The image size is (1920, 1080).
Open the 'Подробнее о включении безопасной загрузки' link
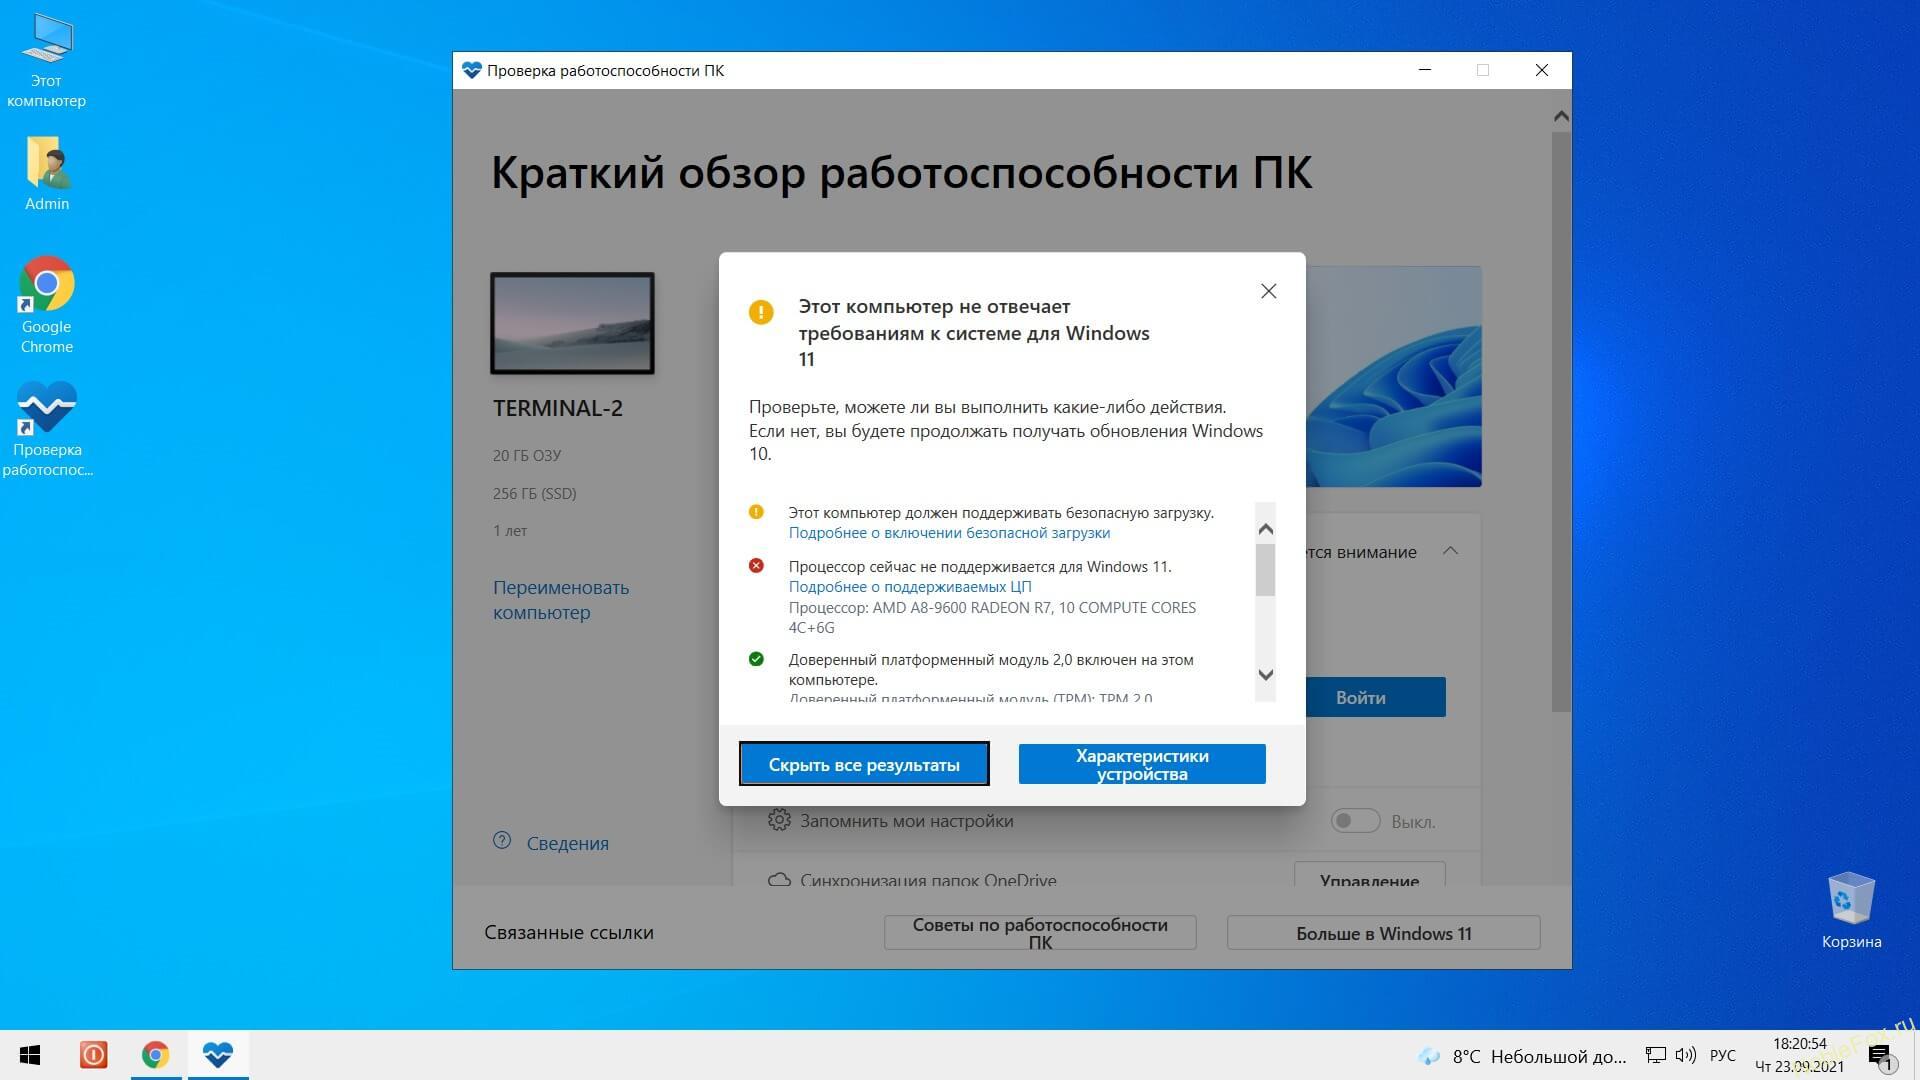point(949,533)
